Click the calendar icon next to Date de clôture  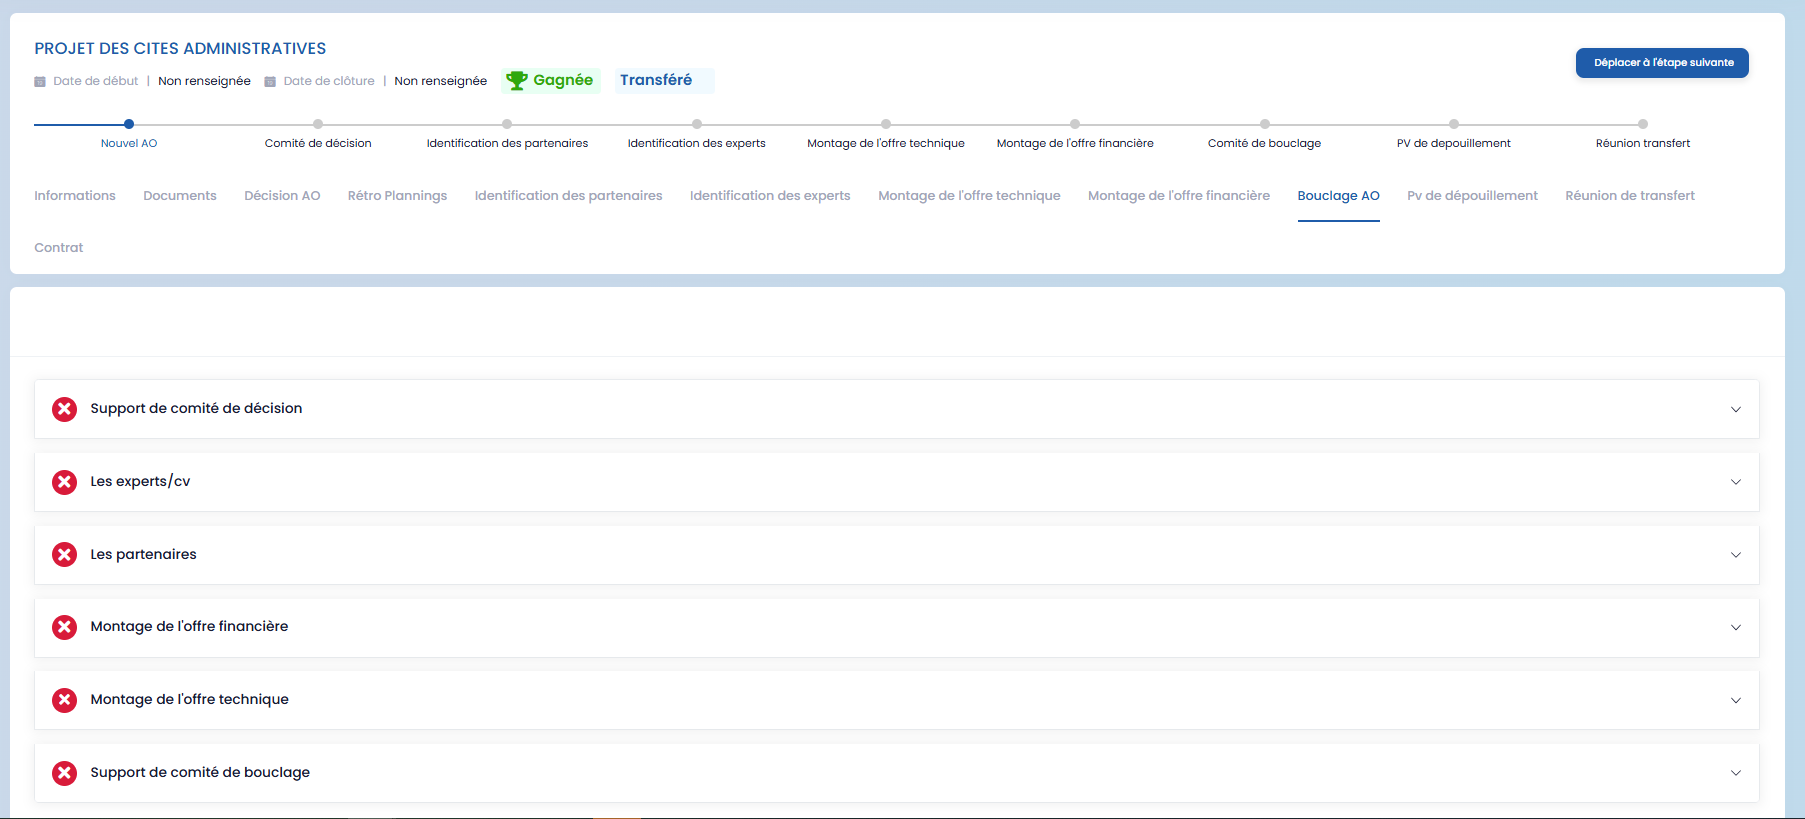270,82
